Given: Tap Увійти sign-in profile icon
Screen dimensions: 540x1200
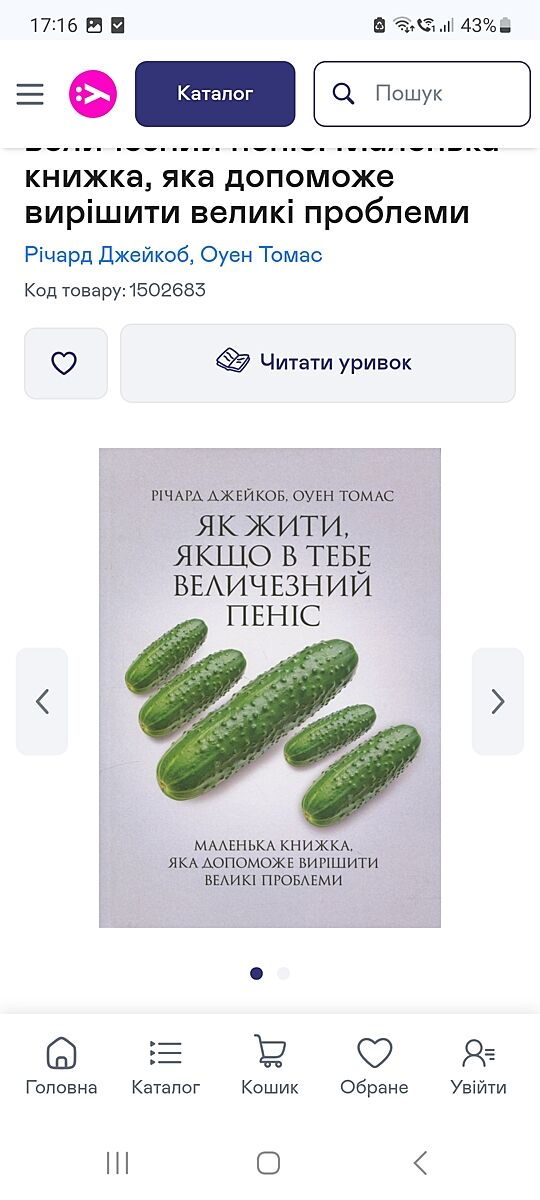Looking at the screenshot, I should [479, 1066].
